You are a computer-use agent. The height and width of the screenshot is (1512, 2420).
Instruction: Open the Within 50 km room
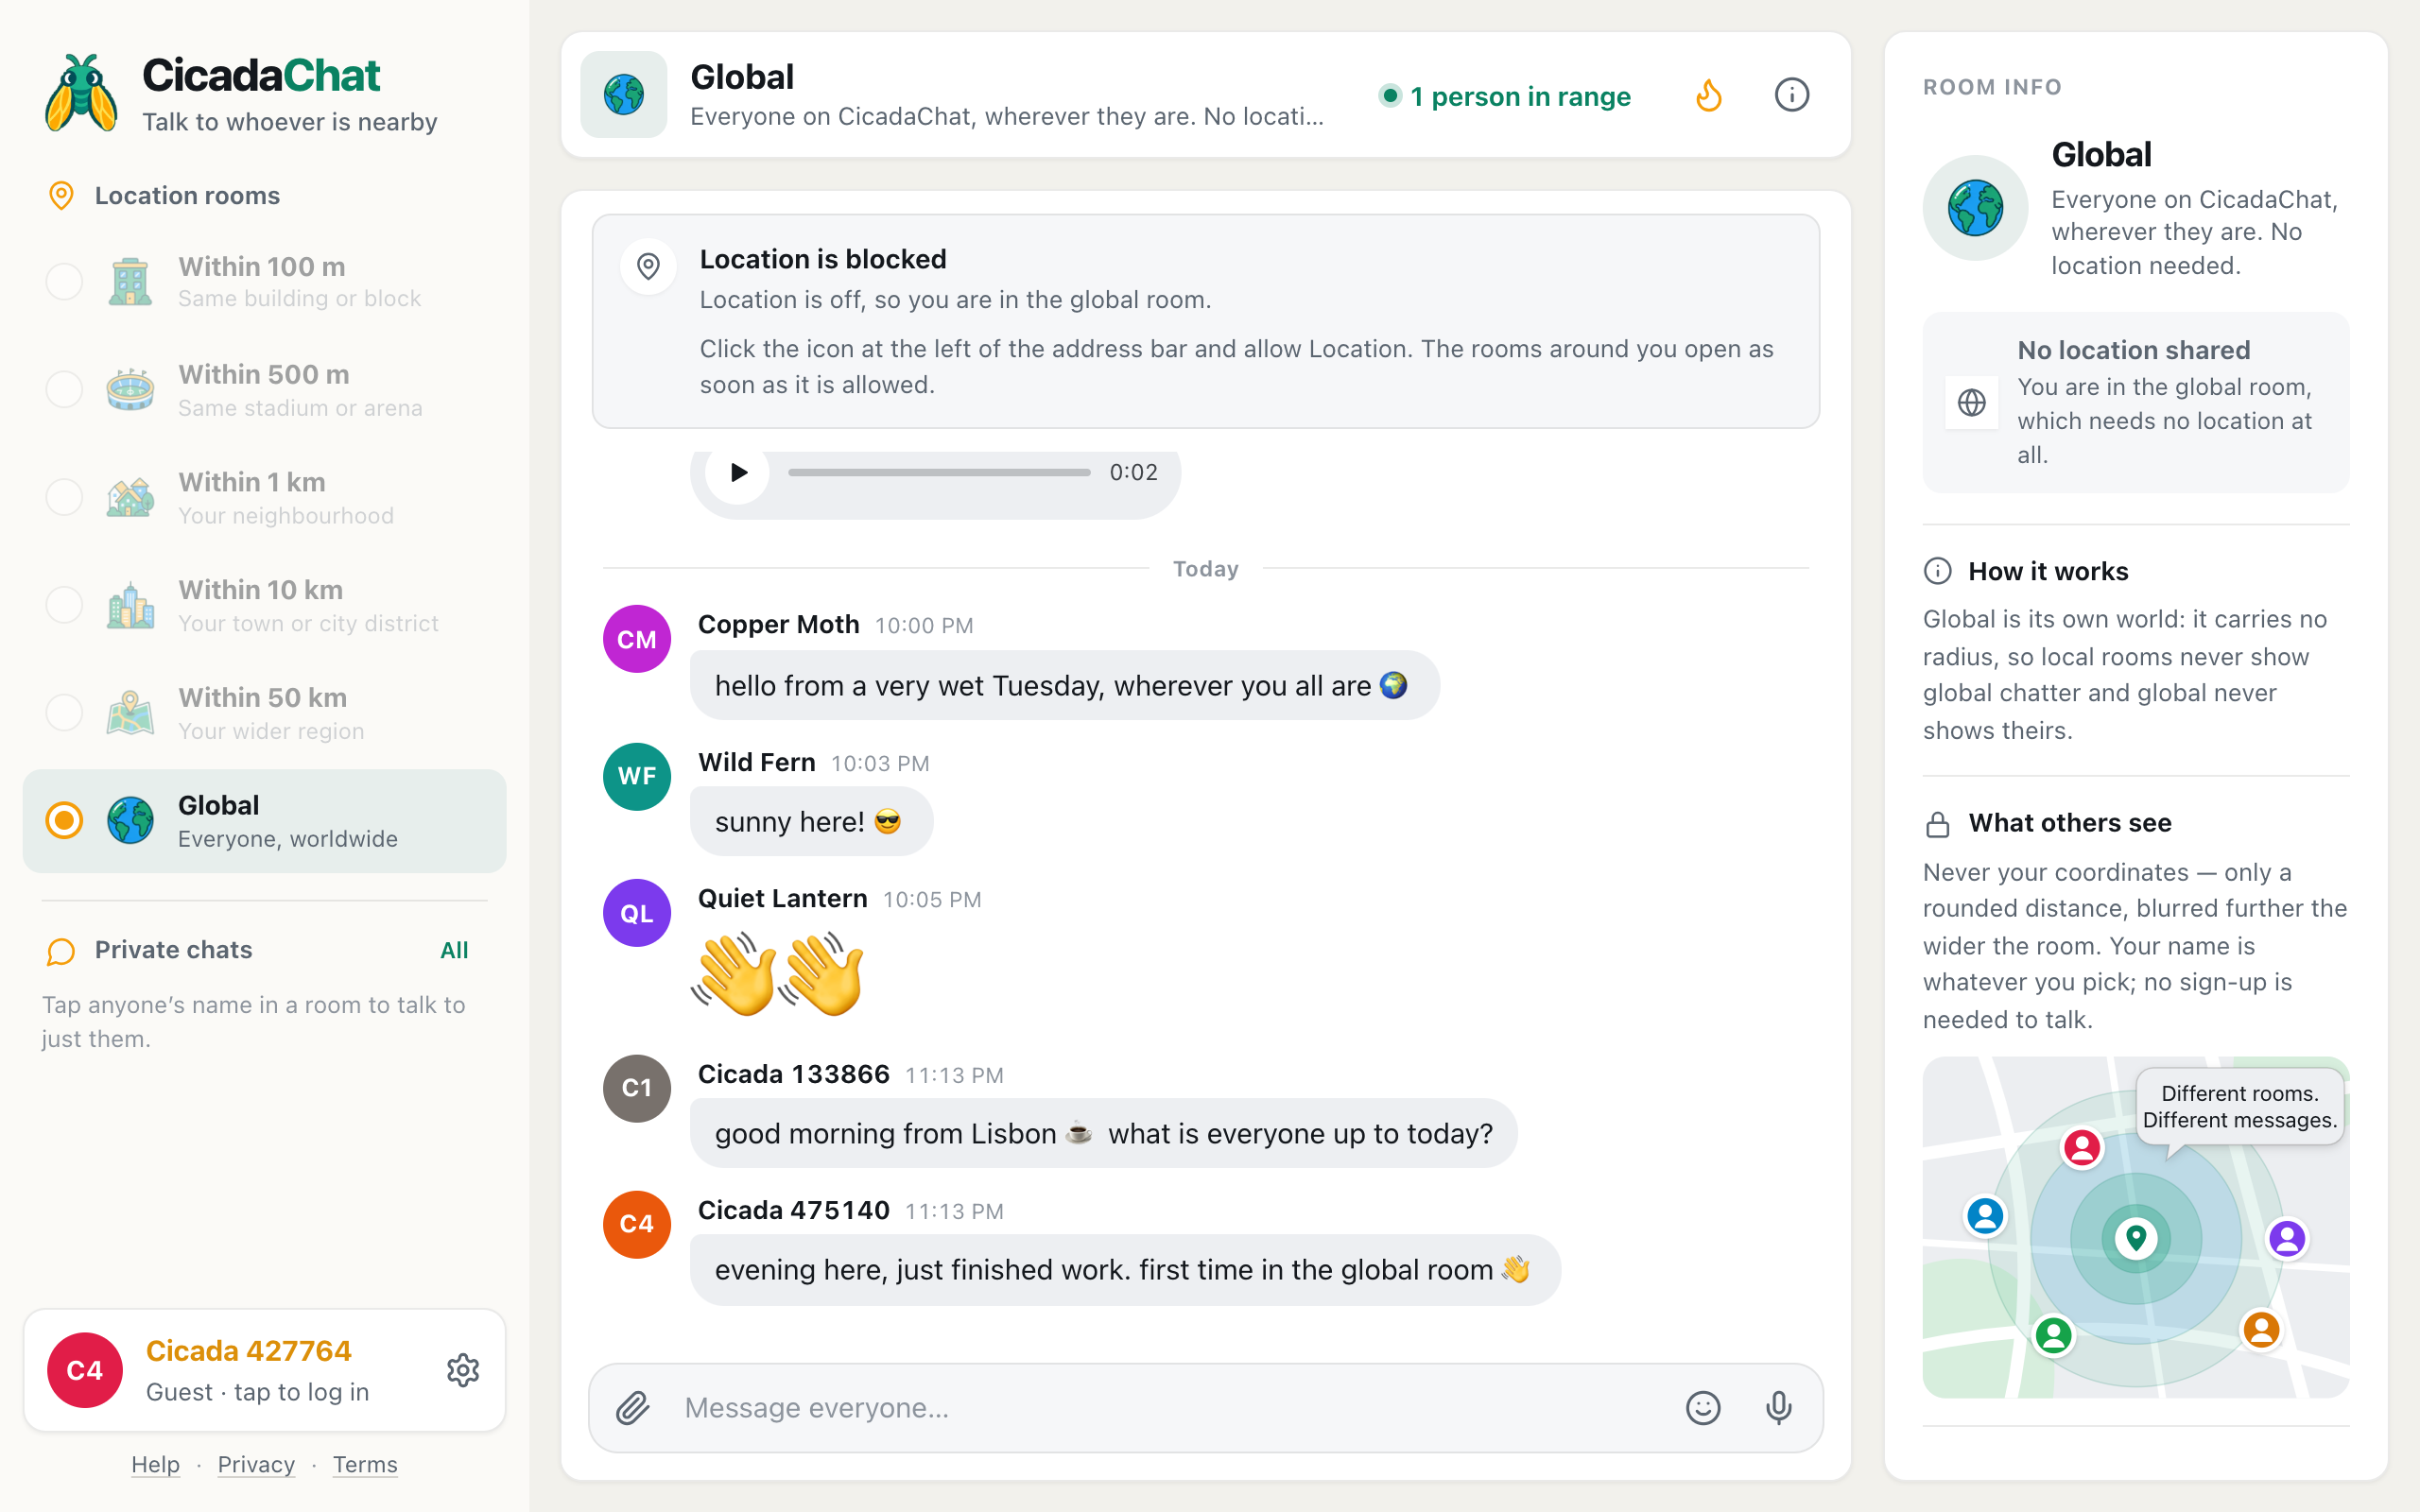coord(264,713)
